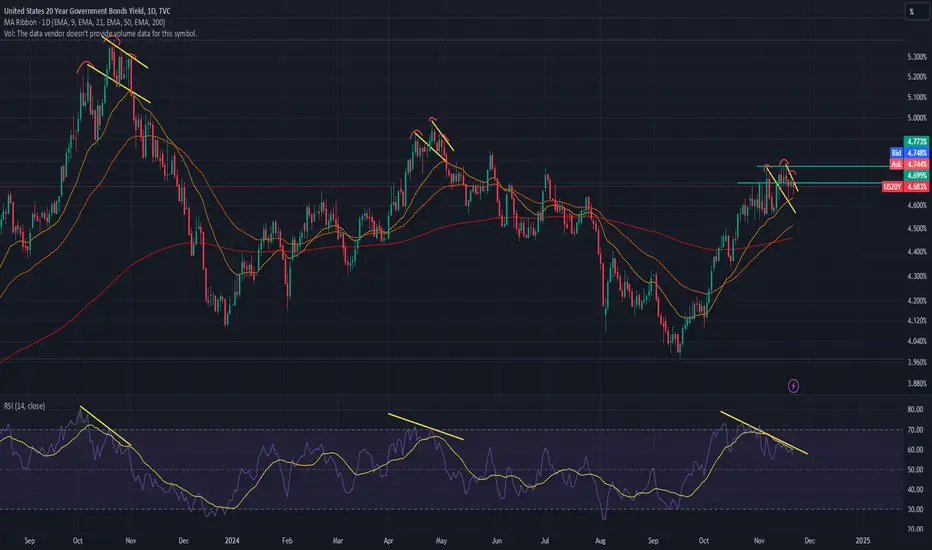Click the 'Aug' label on time axis
Image resolution: width=932 pixels, height=550 pixels.
point(600,540)
